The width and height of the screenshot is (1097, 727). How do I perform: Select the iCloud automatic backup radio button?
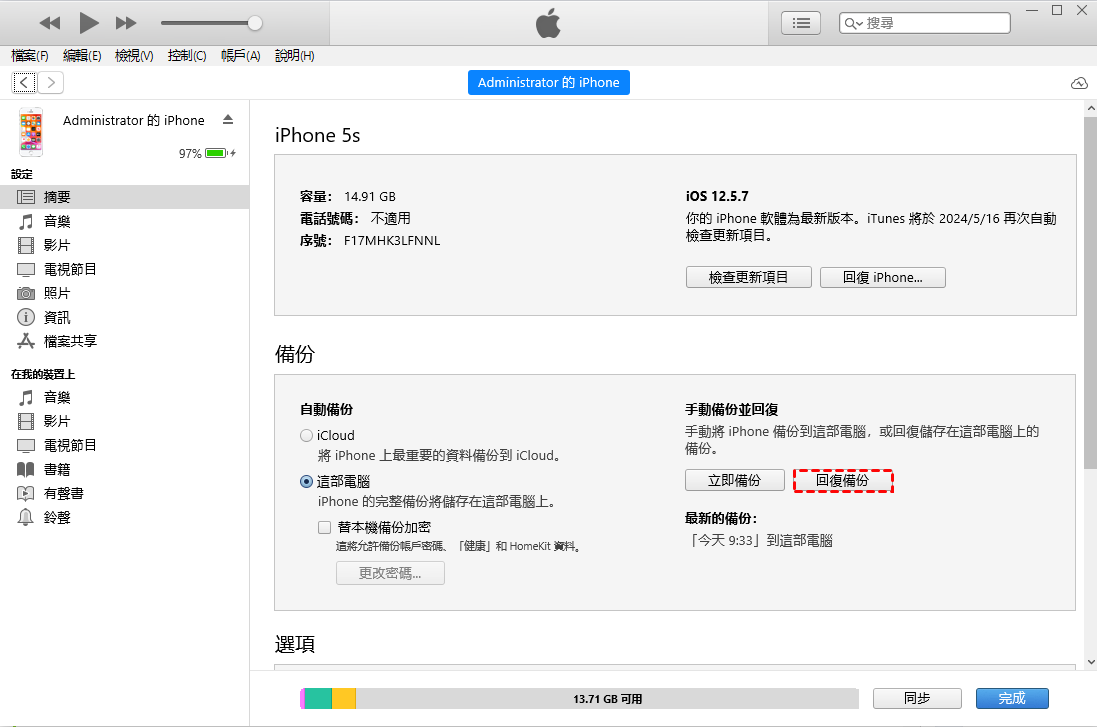click(306, 436)
